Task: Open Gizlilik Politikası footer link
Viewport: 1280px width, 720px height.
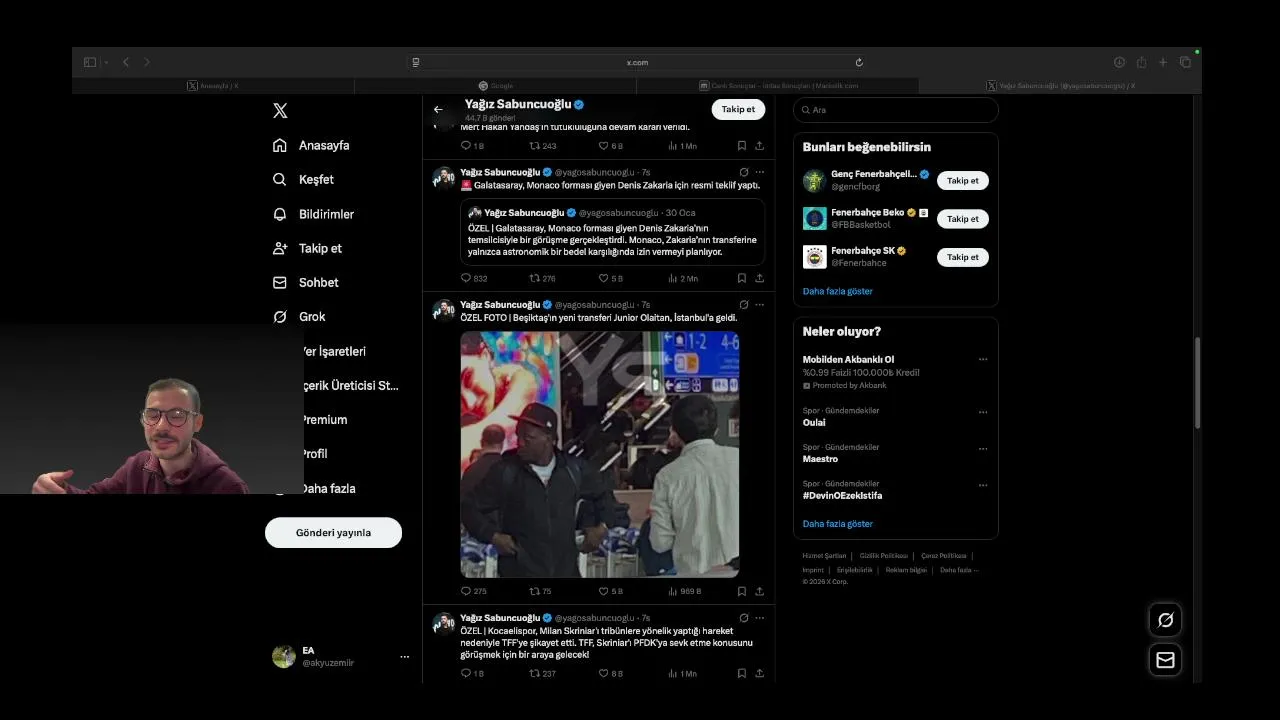Action: (884, 555)
